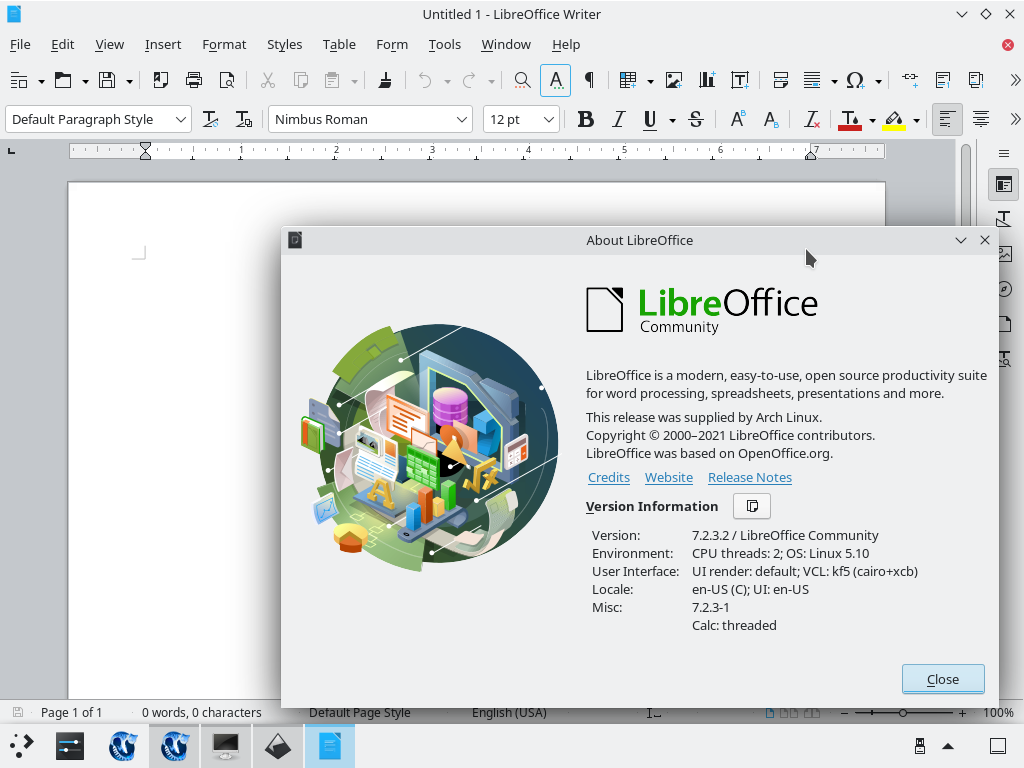
Task: Copy version information button in About dialog
Action: tap(752, 506)
